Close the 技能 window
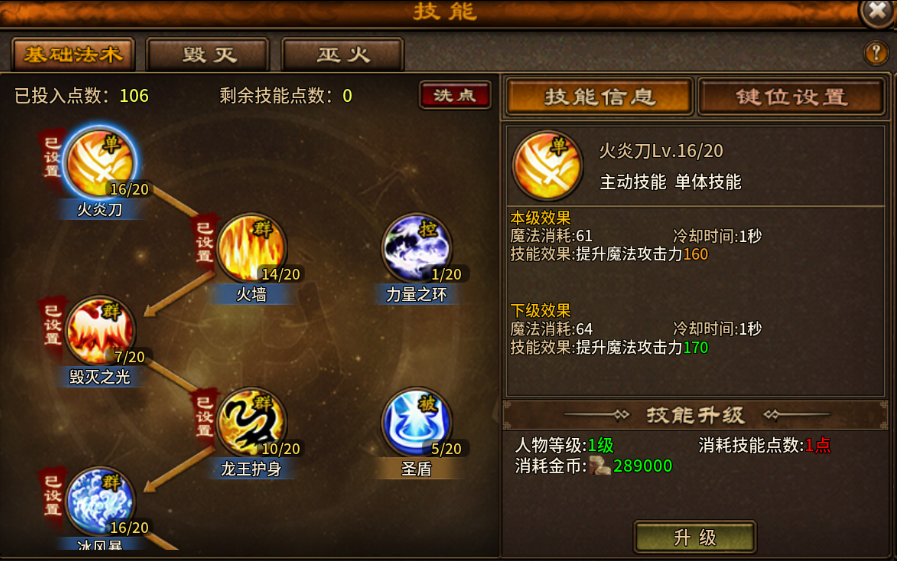The image size is (897, 561). tap(878, 11)
